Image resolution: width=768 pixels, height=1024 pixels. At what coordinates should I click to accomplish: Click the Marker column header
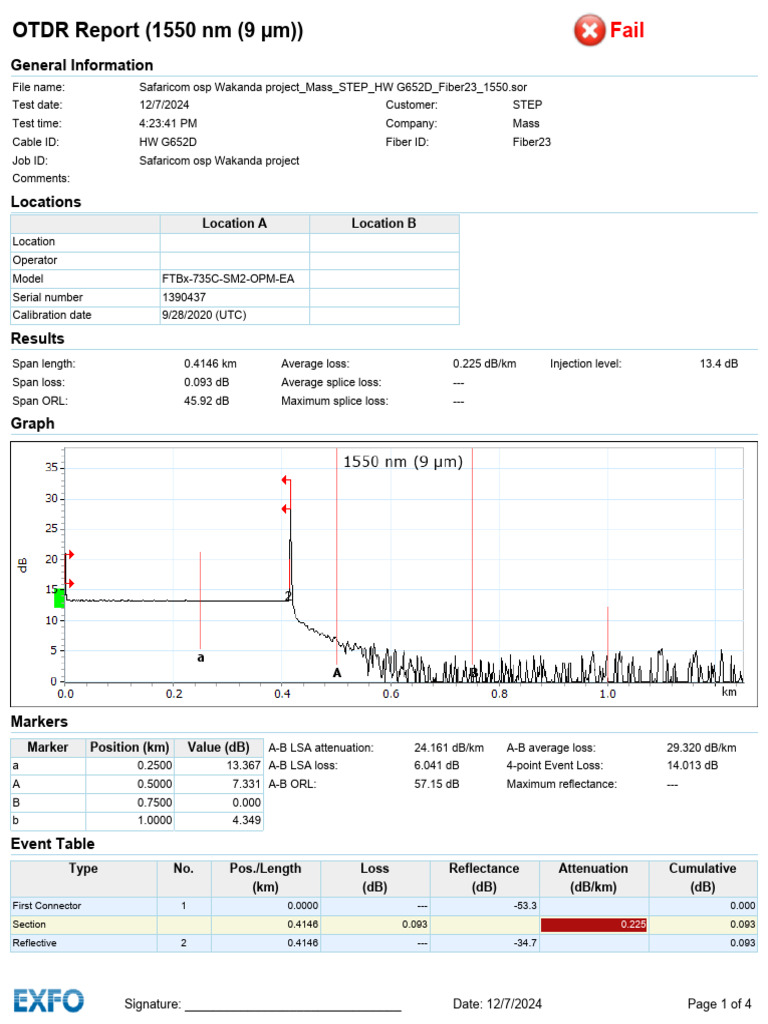(x=48, y=747)
